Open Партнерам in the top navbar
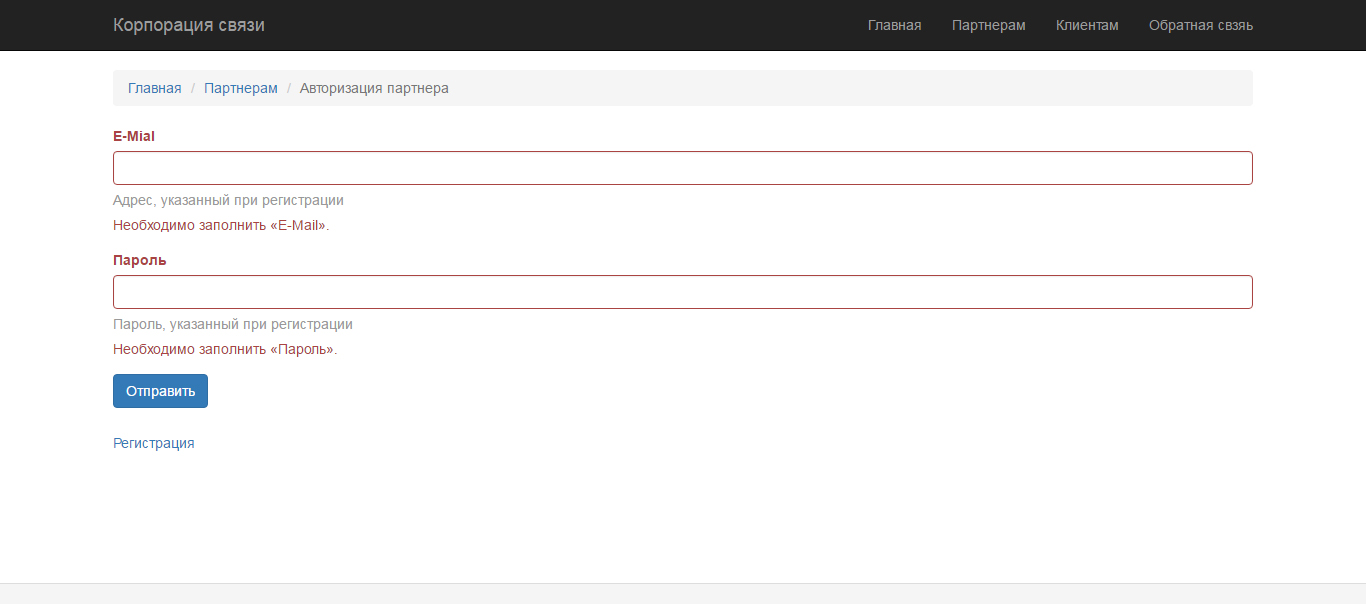This screenshot has height=604, width=1366. tap(988, 25)
